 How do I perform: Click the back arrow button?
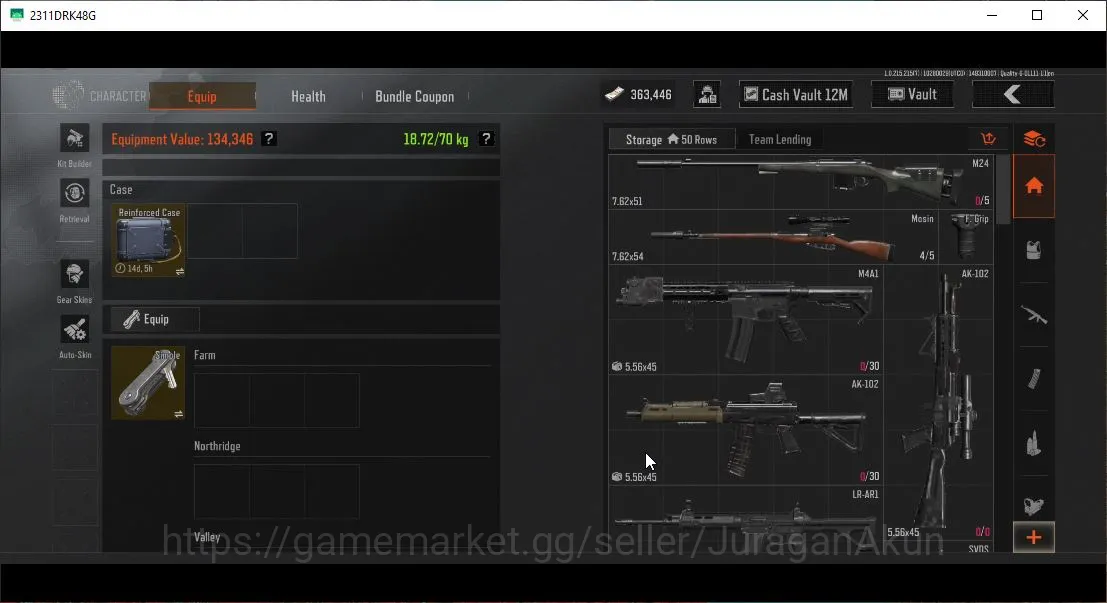[x=1012, y=94]
